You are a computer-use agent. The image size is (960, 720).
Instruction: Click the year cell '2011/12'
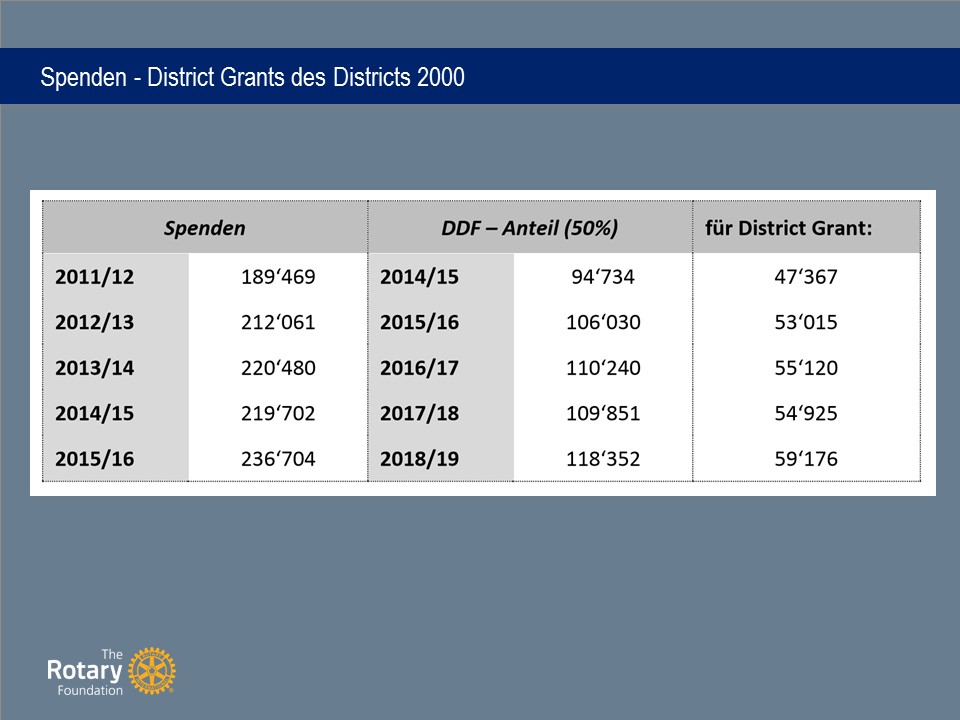(94, 277)
